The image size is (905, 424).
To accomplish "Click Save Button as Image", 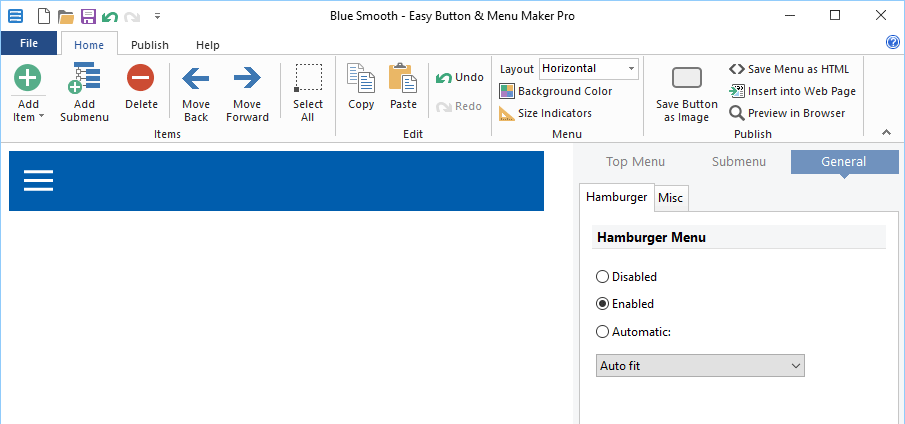I will 686,80.
